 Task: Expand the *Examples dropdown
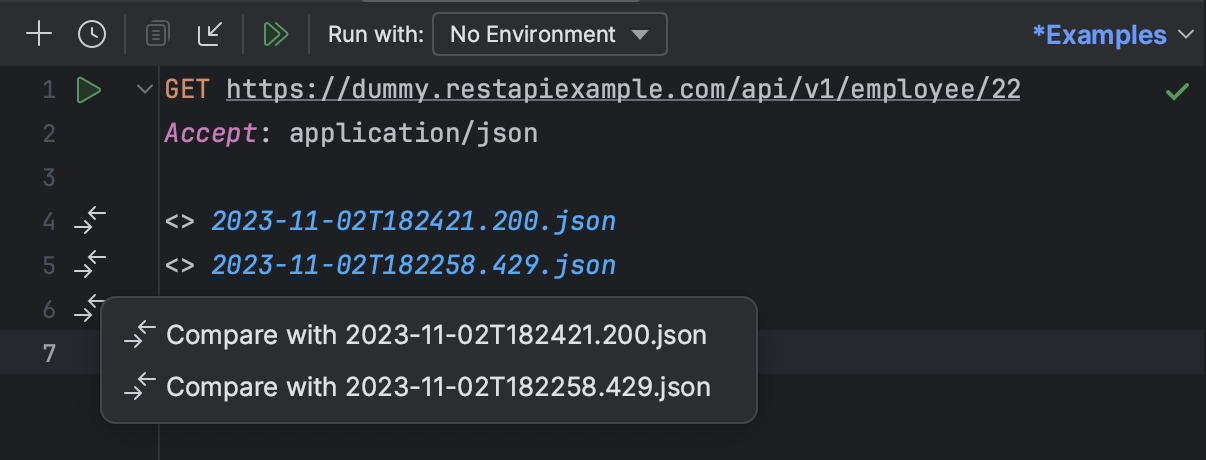[1113, 35]
